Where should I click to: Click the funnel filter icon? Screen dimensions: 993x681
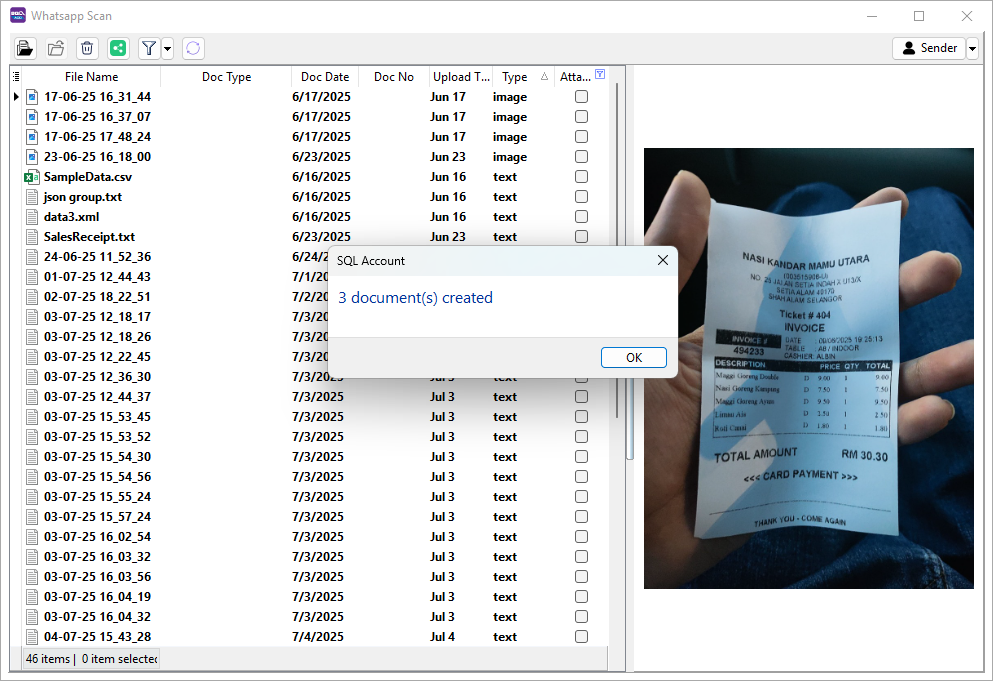coord(149,48)
